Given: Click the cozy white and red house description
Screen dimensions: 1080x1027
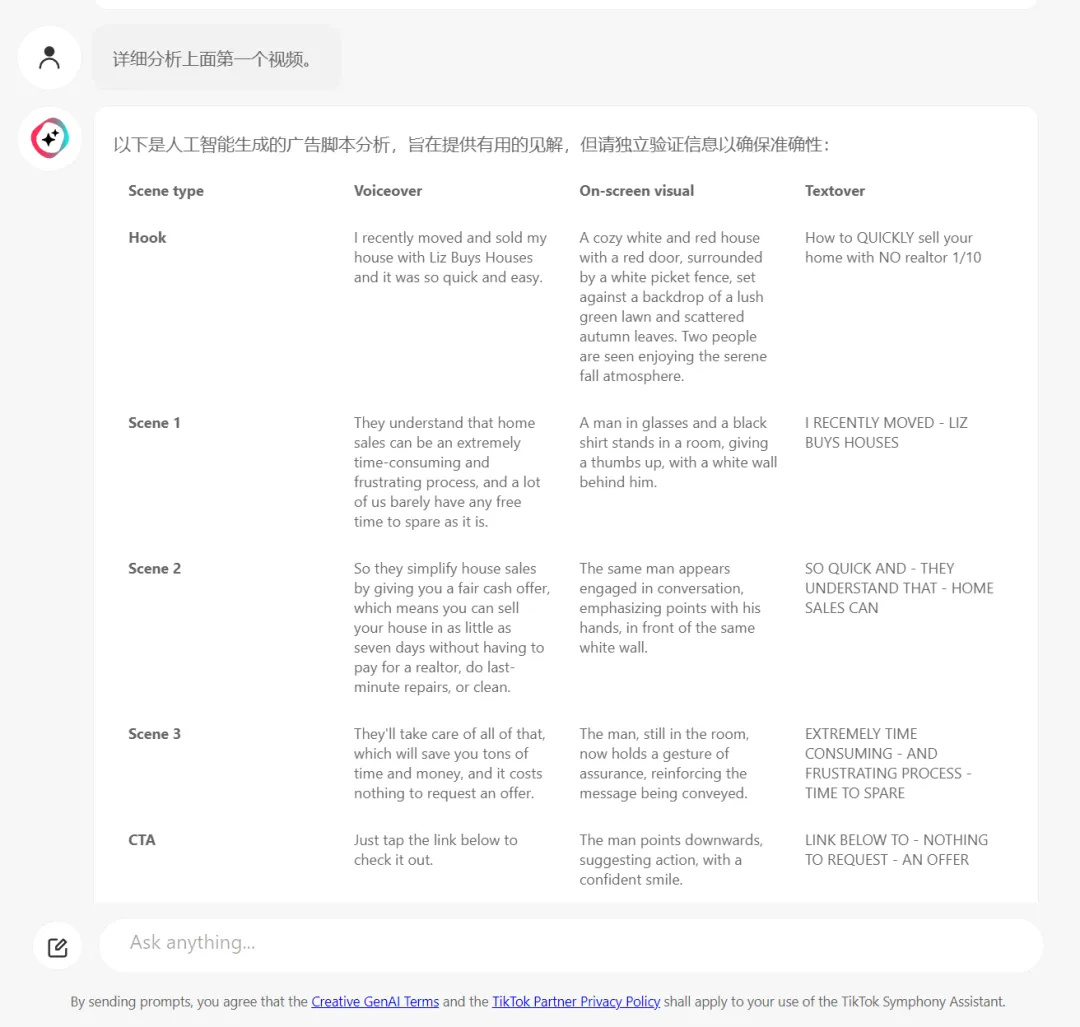Looking at the screenshot, I should [673, 307].
